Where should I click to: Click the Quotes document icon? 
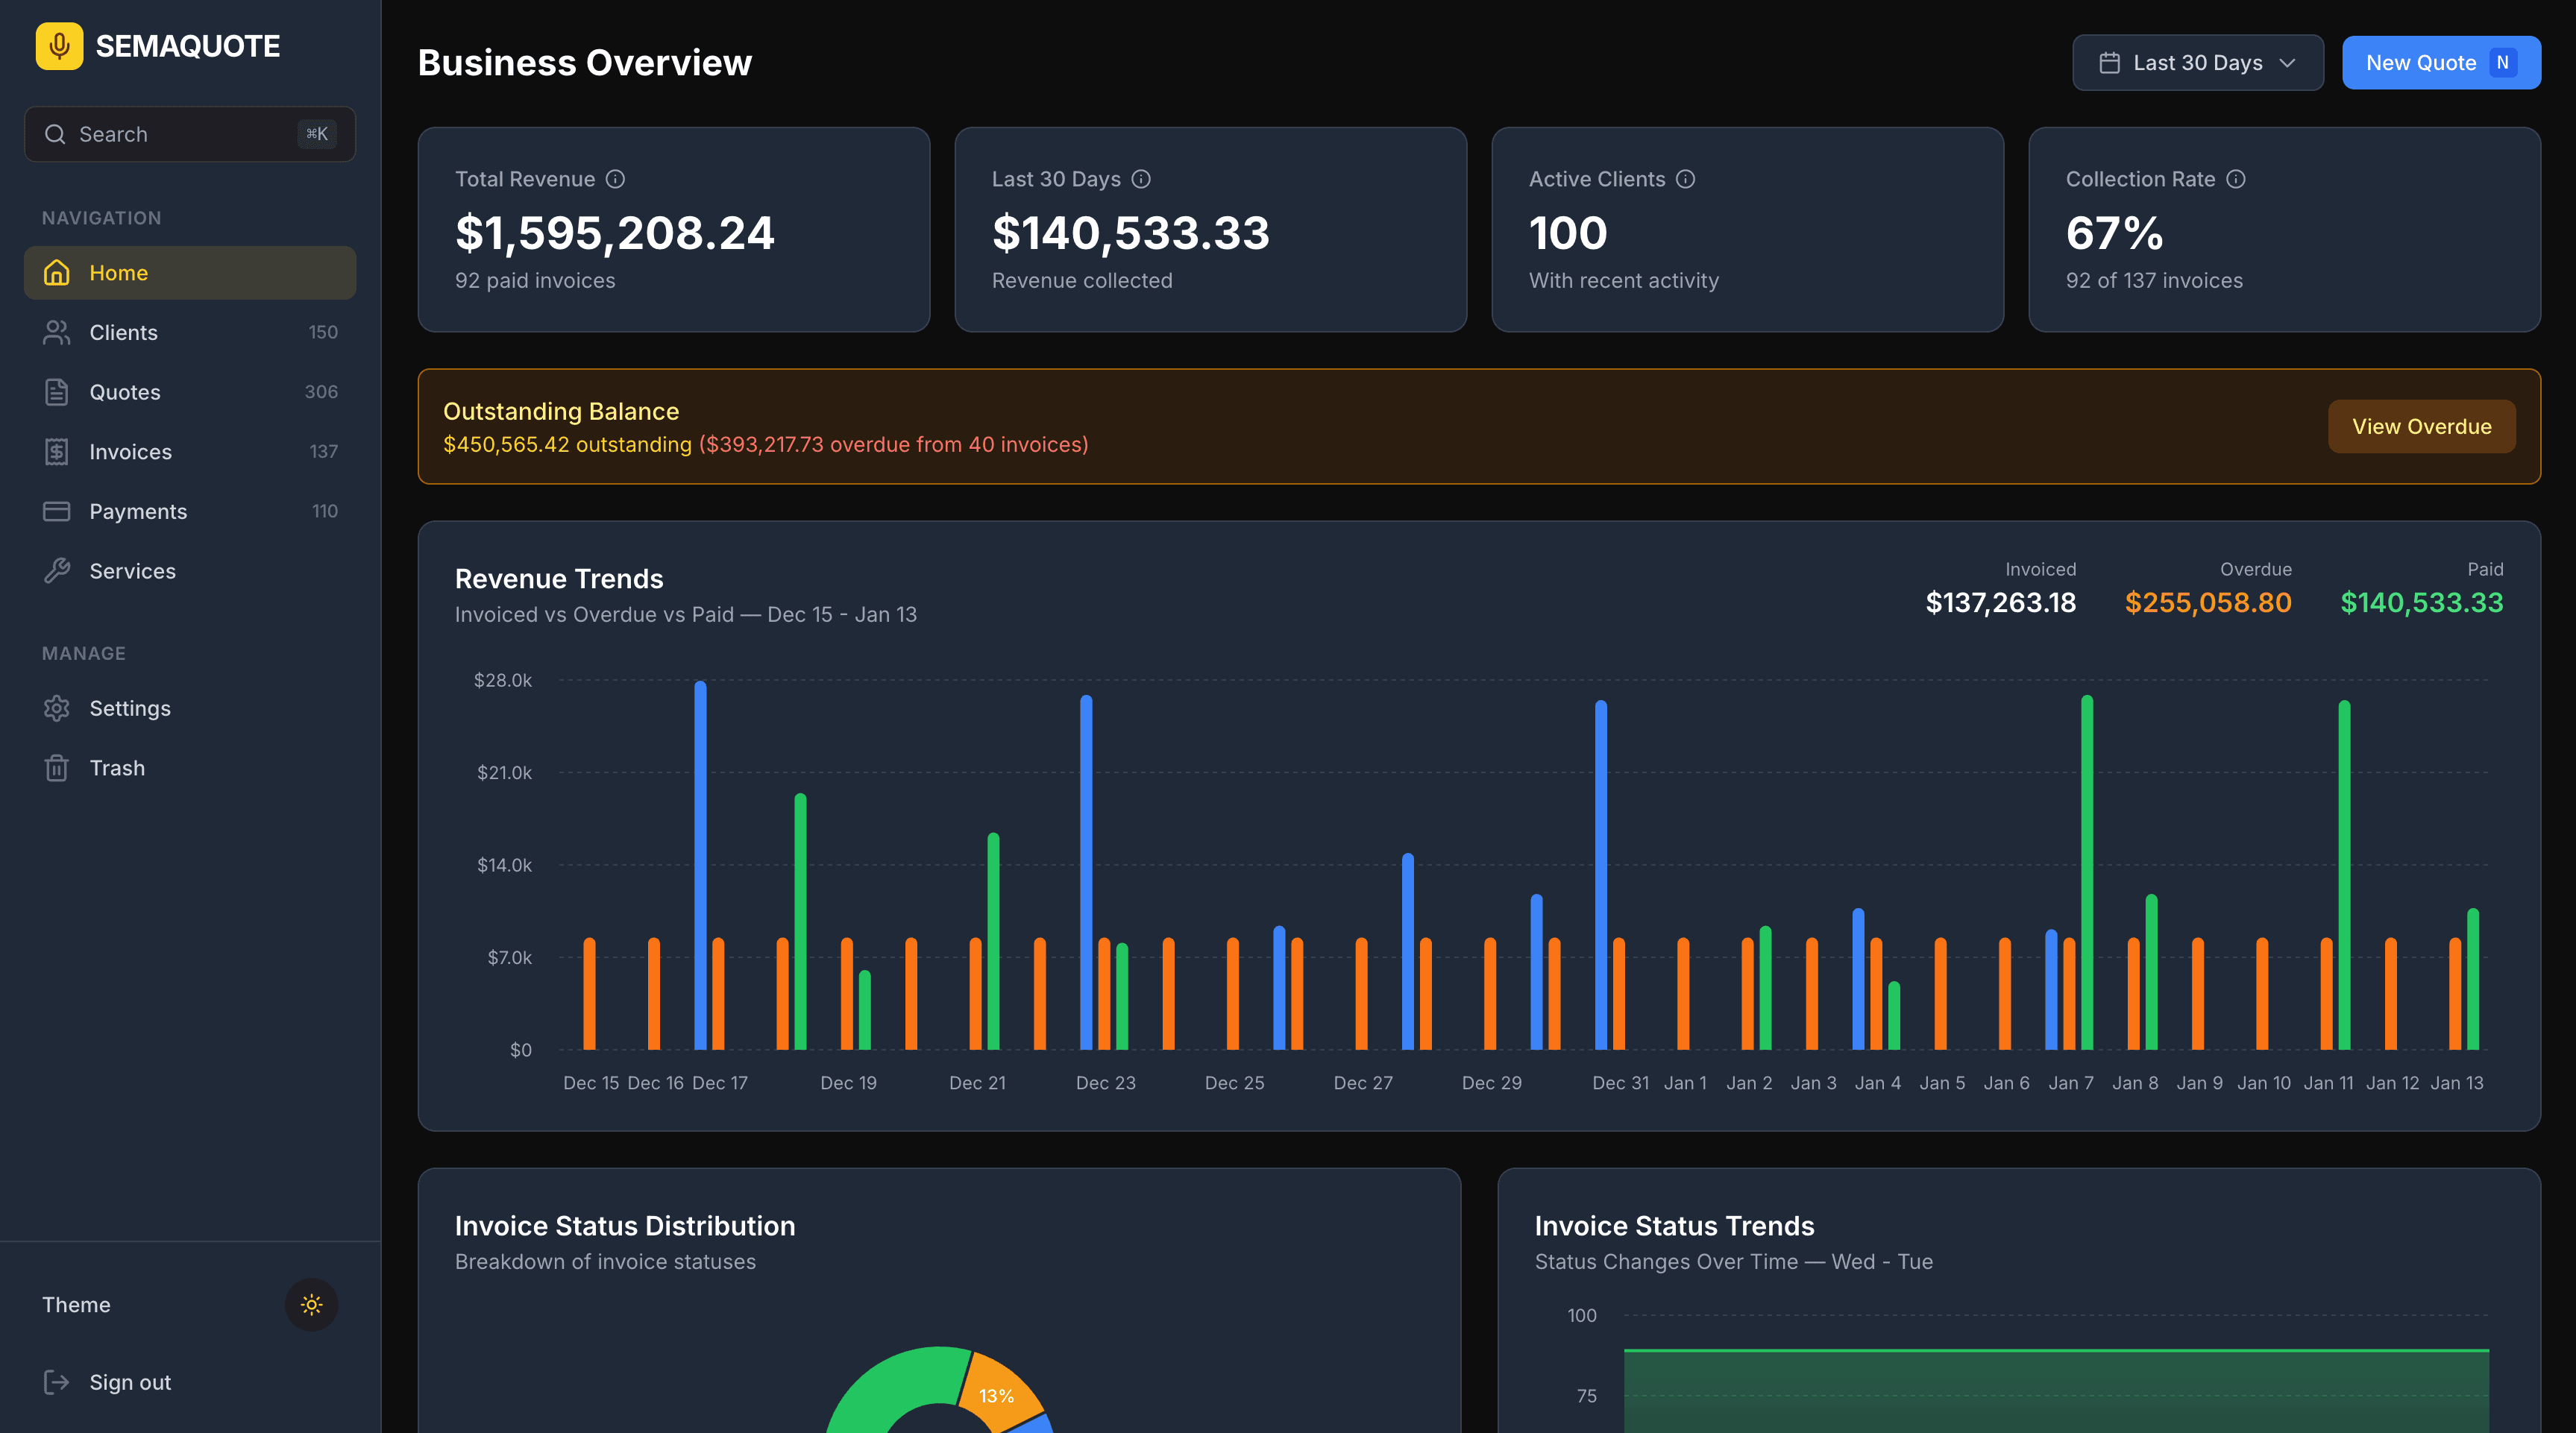pyautogui.click(x=57, y=391)
